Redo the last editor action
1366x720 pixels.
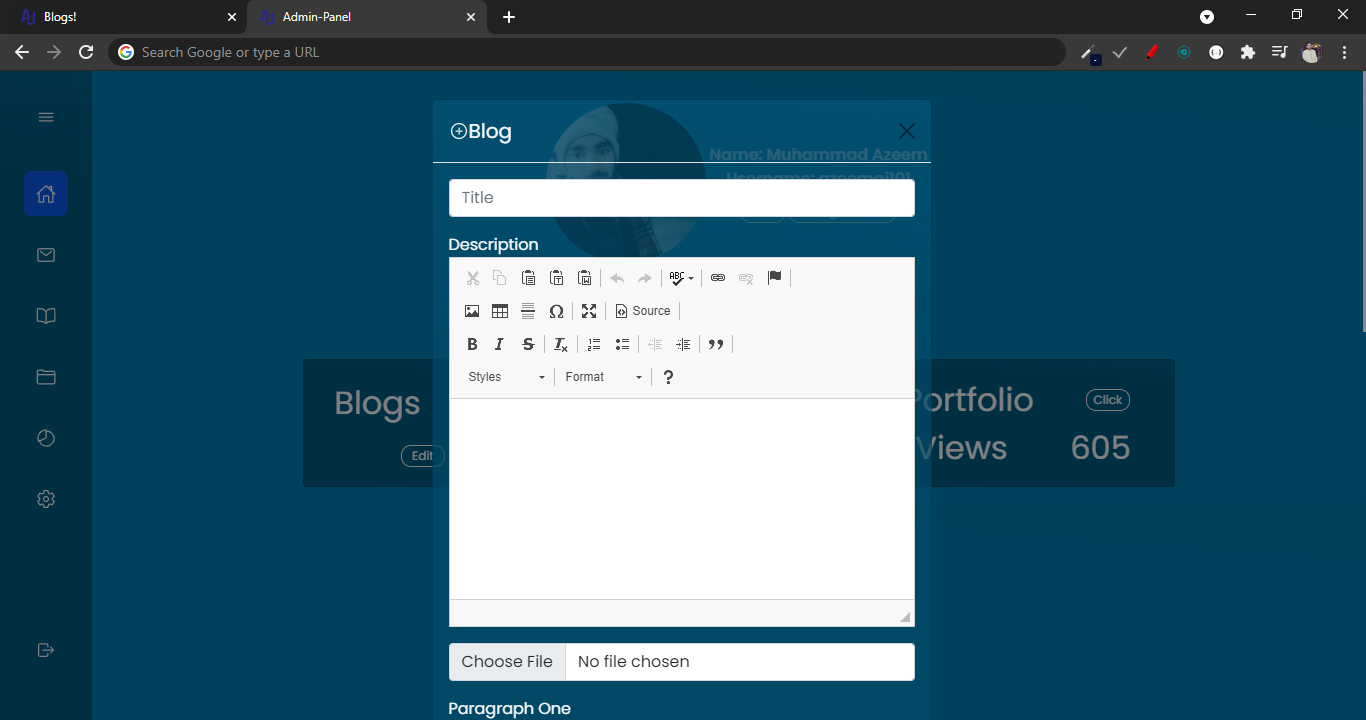tap(645, 278)
